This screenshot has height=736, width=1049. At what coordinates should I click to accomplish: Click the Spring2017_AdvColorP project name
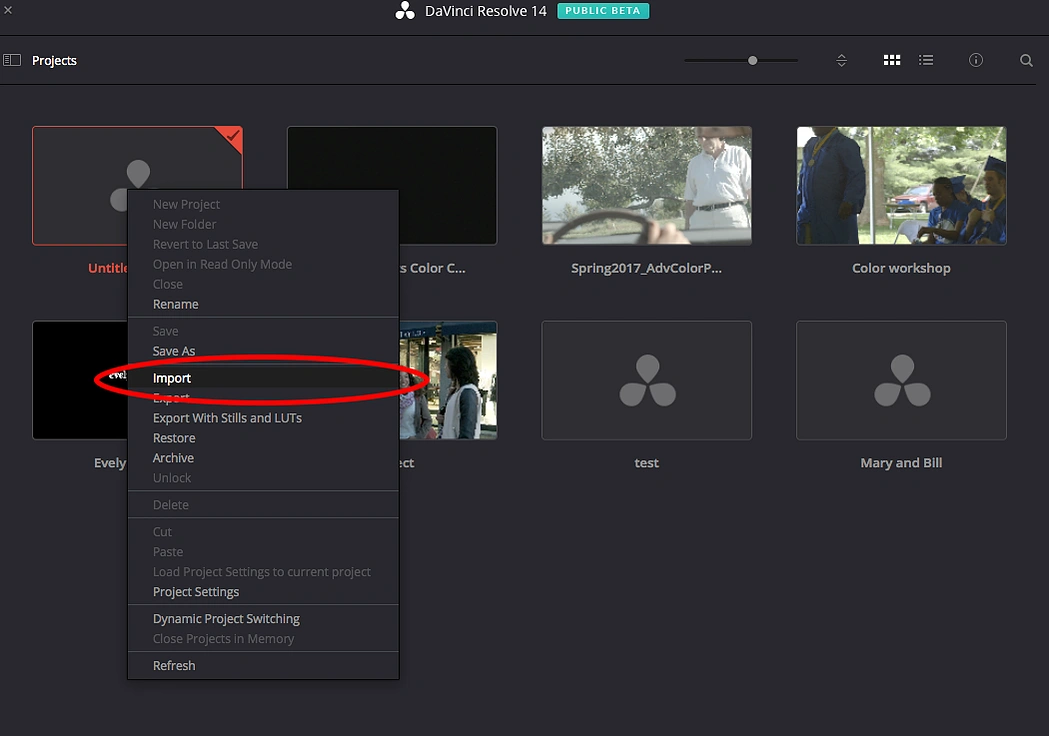click(x=646, y=268)
